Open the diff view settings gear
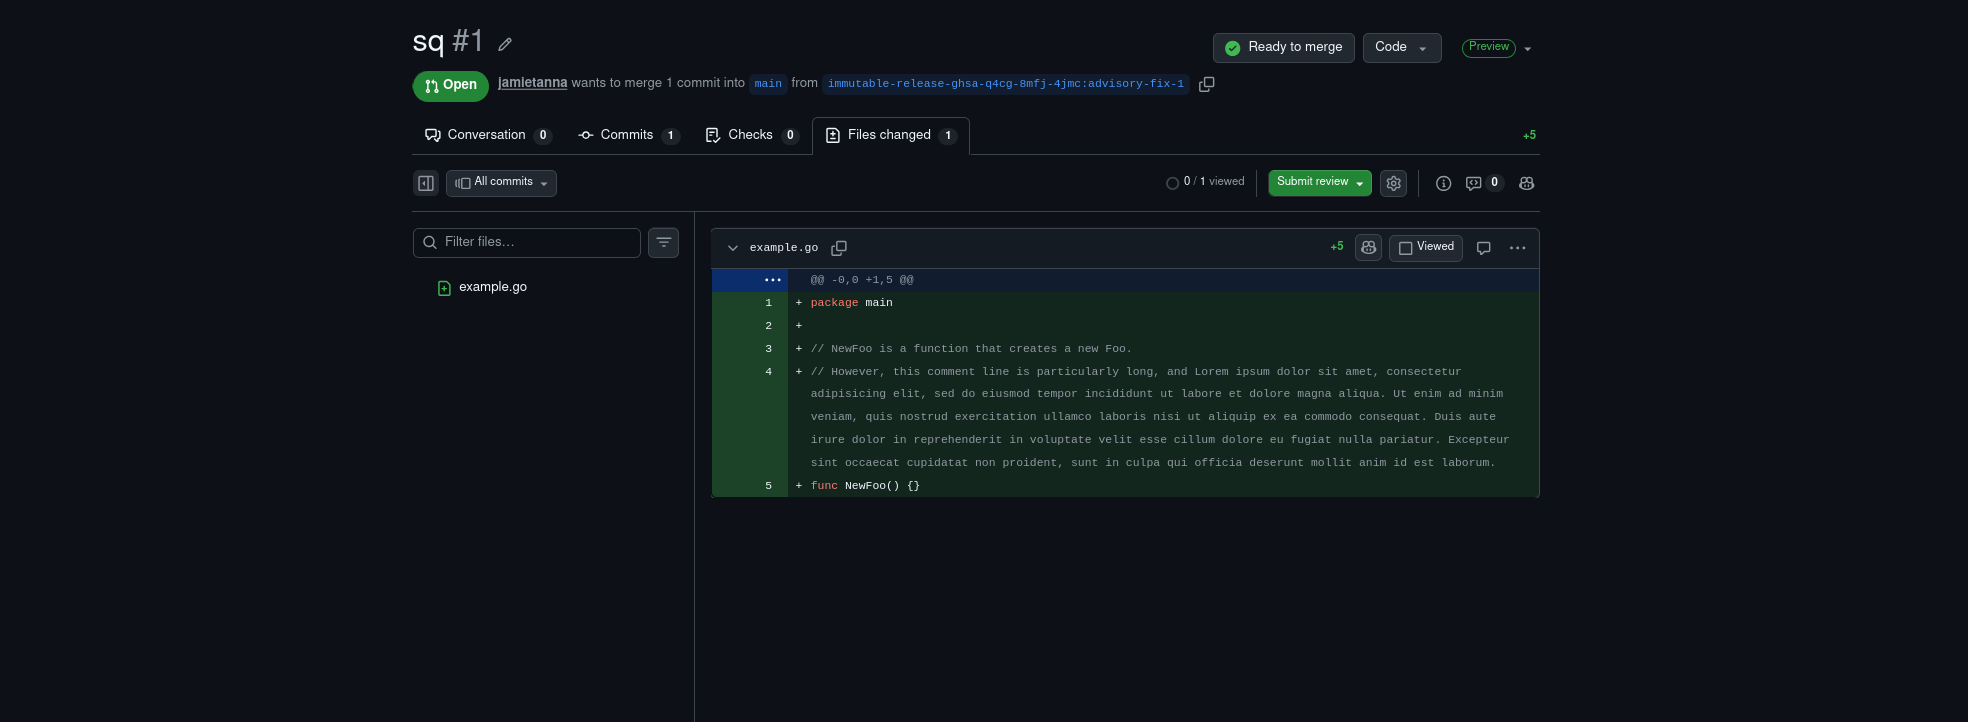The height and width of the screenshot is (722, 1968). pos(1393,183)
